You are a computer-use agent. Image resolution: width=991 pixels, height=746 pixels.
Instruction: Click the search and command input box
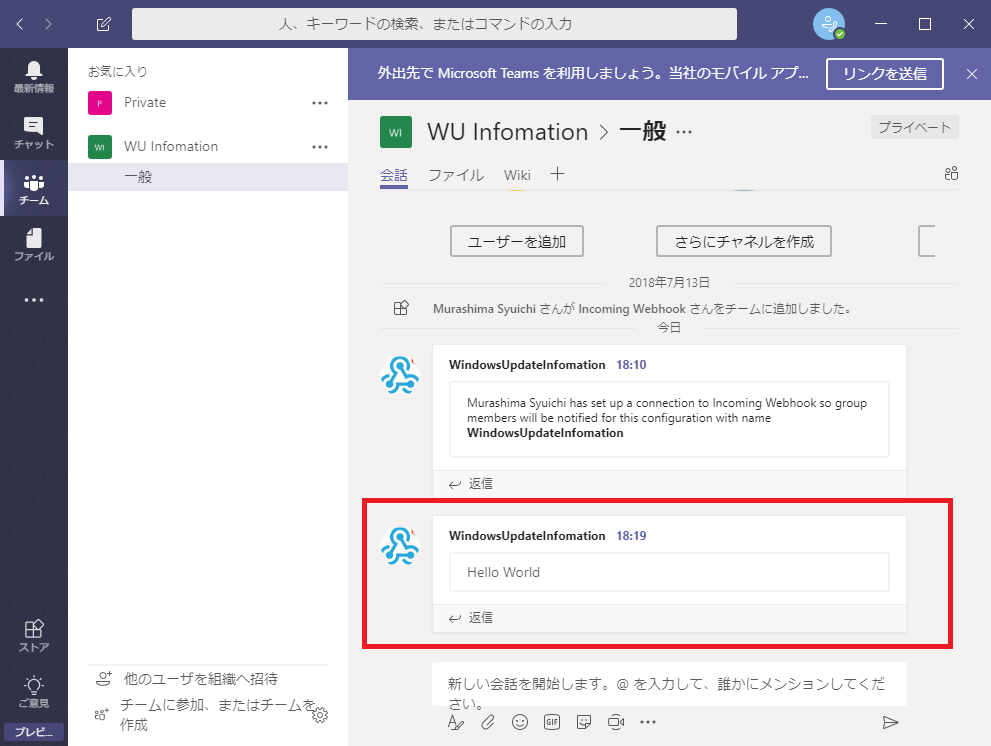click(434, 24)
